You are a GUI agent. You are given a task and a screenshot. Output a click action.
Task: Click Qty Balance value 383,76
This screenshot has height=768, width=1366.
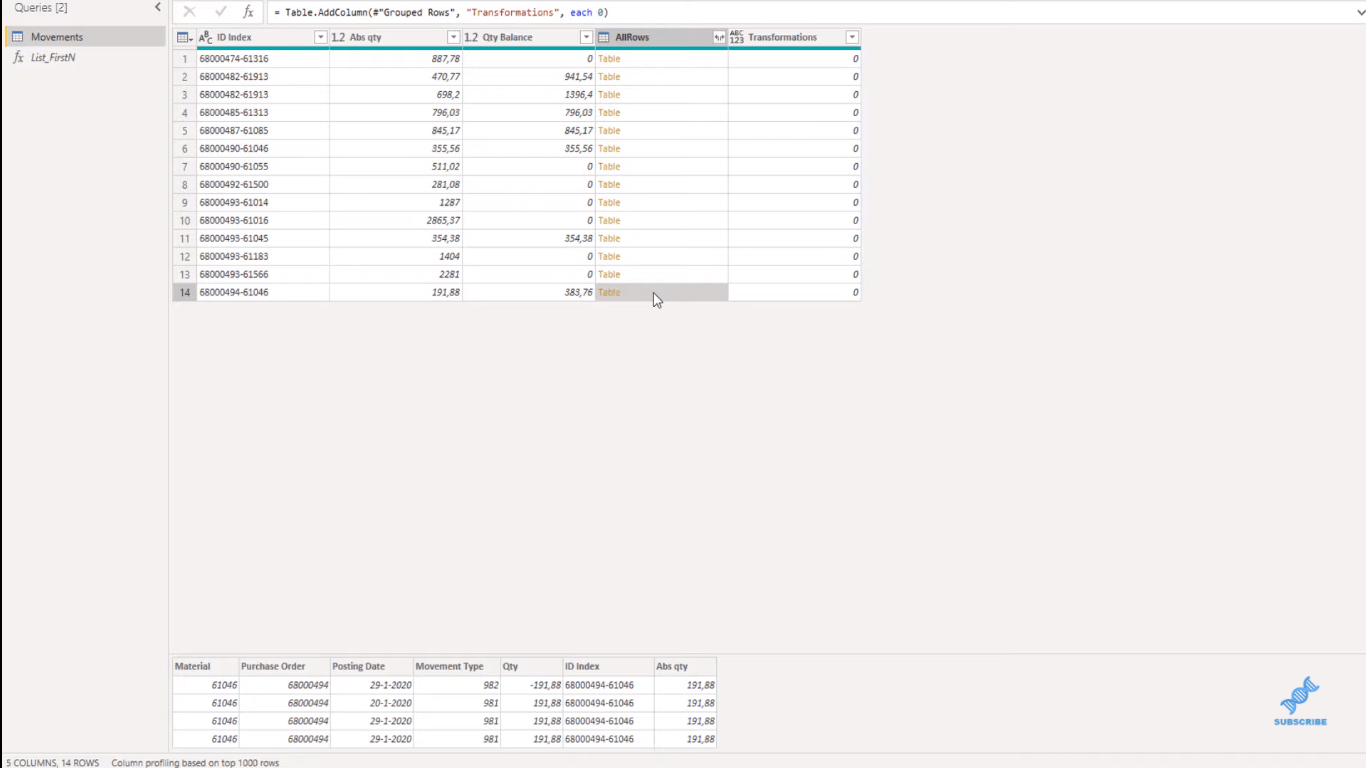(x=529, y=293)
